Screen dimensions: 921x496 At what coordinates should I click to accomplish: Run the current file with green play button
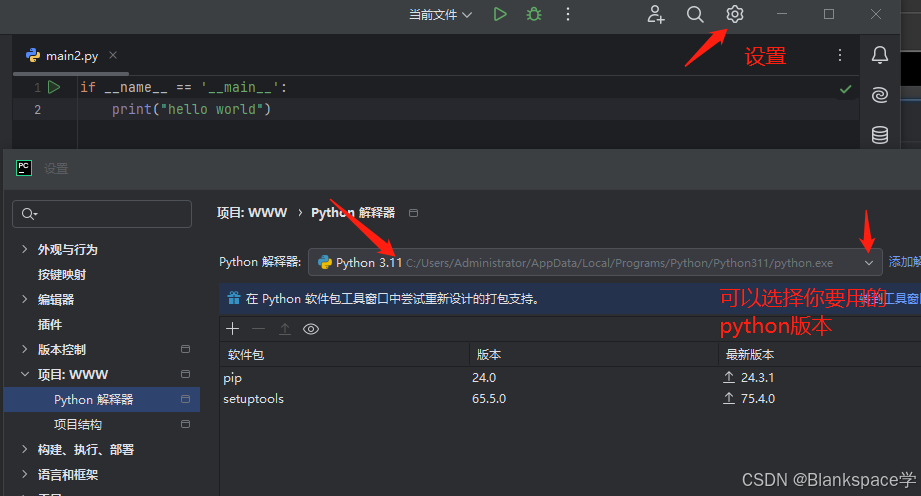(x=500, y=14)
